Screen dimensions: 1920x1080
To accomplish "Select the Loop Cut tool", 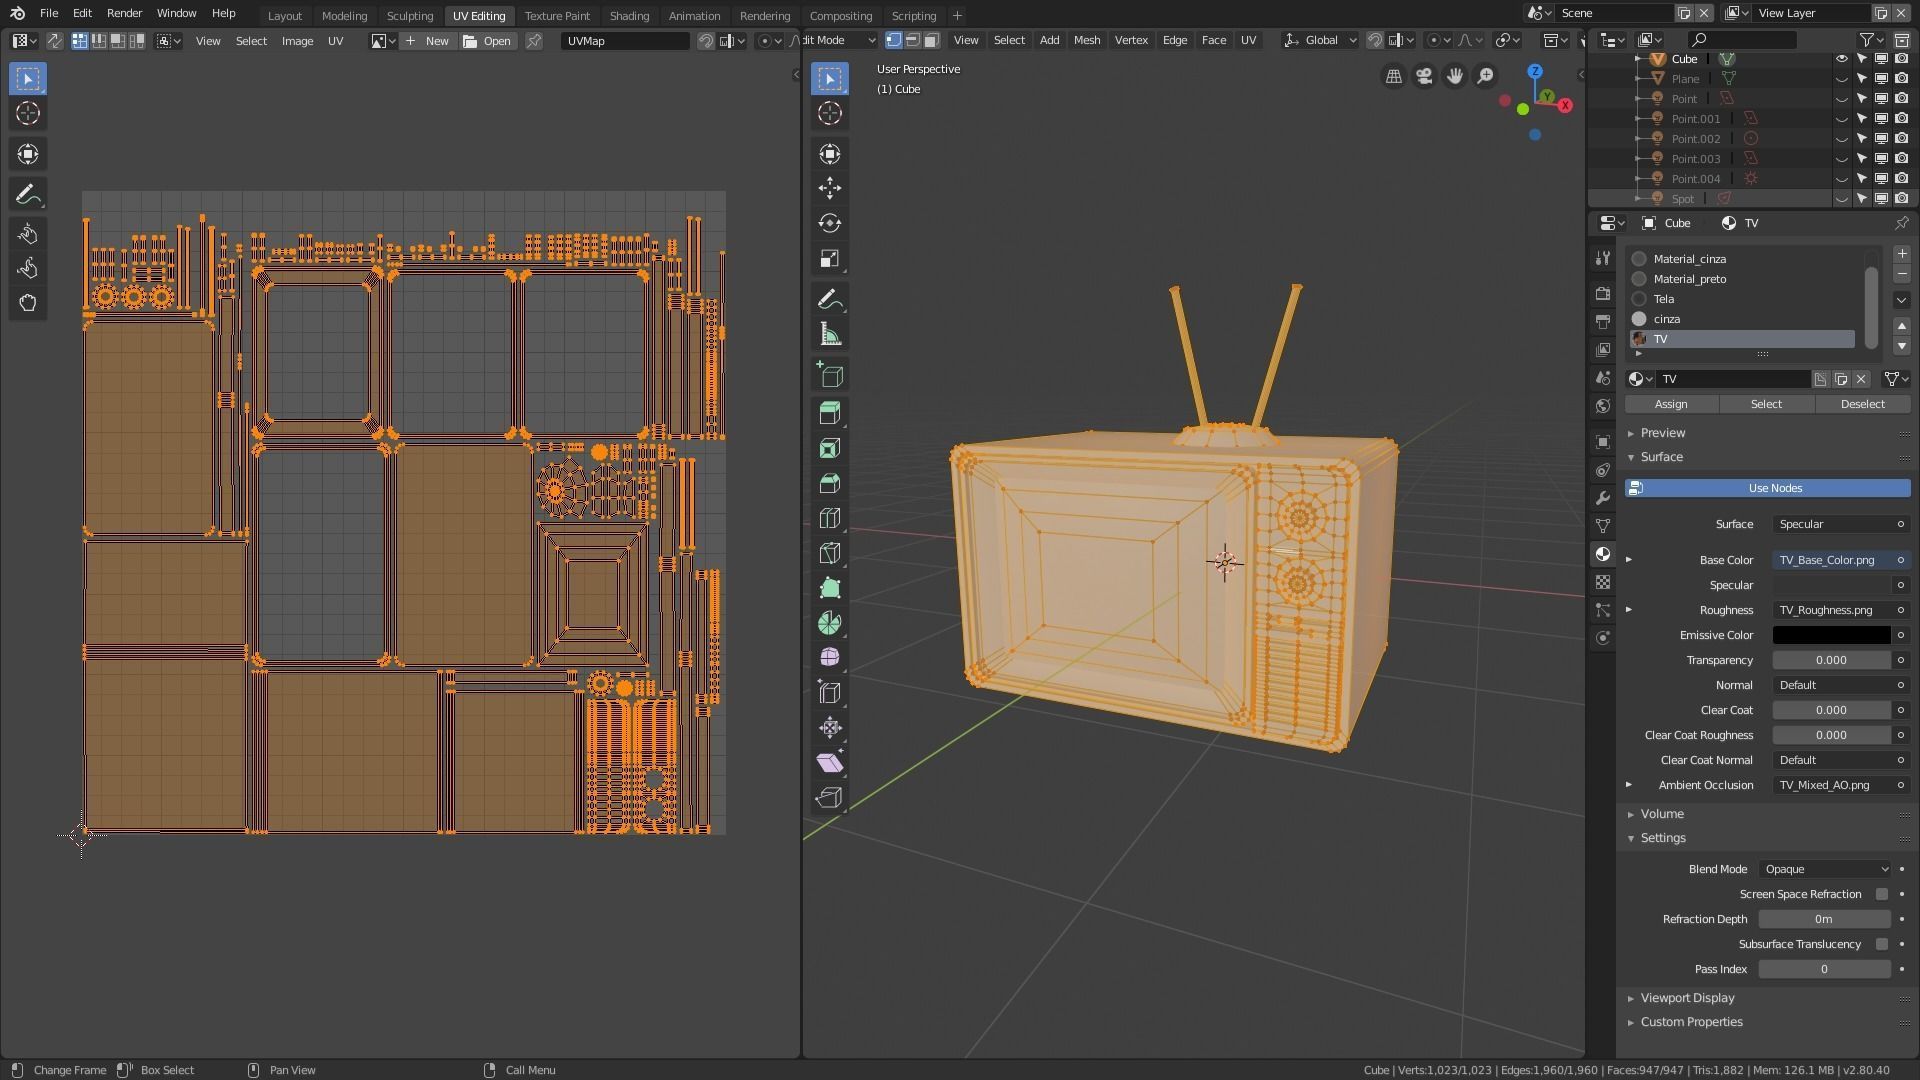I will tap(829, 519).
